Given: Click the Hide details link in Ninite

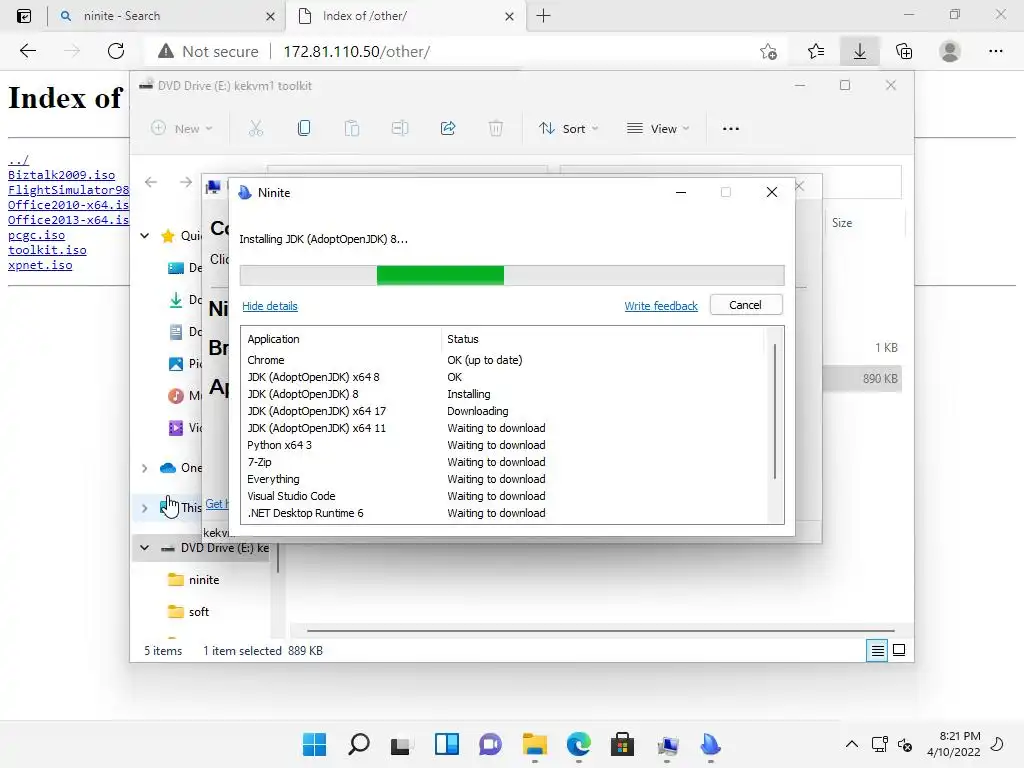Looking at the screenshot, I should [x=270, y=306].
